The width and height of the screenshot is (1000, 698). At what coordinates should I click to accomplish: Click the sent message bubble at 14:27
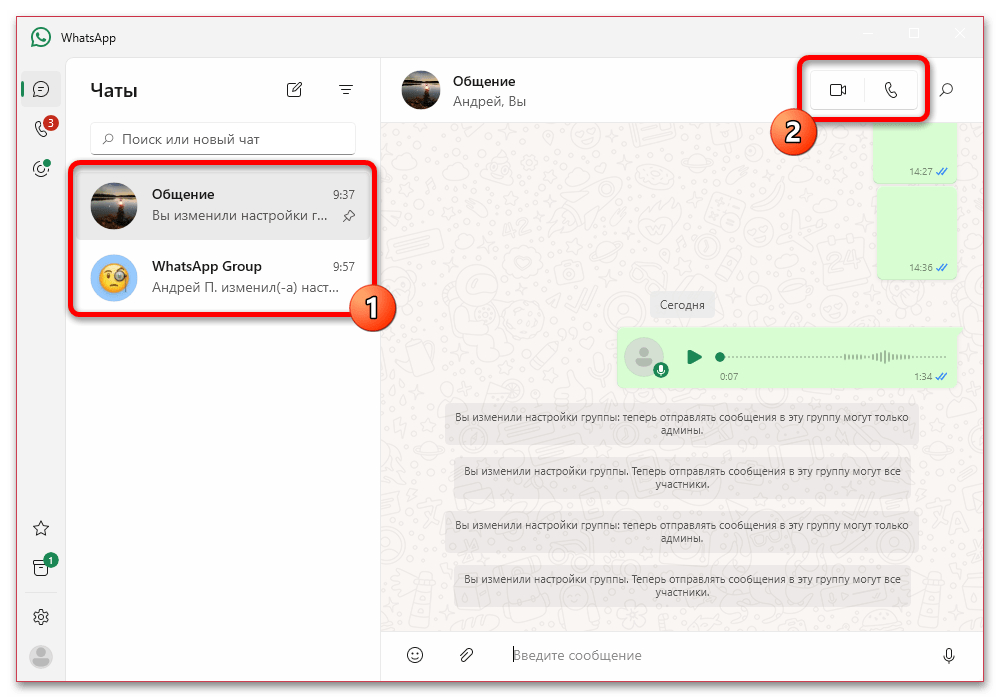tap(915, 153)
